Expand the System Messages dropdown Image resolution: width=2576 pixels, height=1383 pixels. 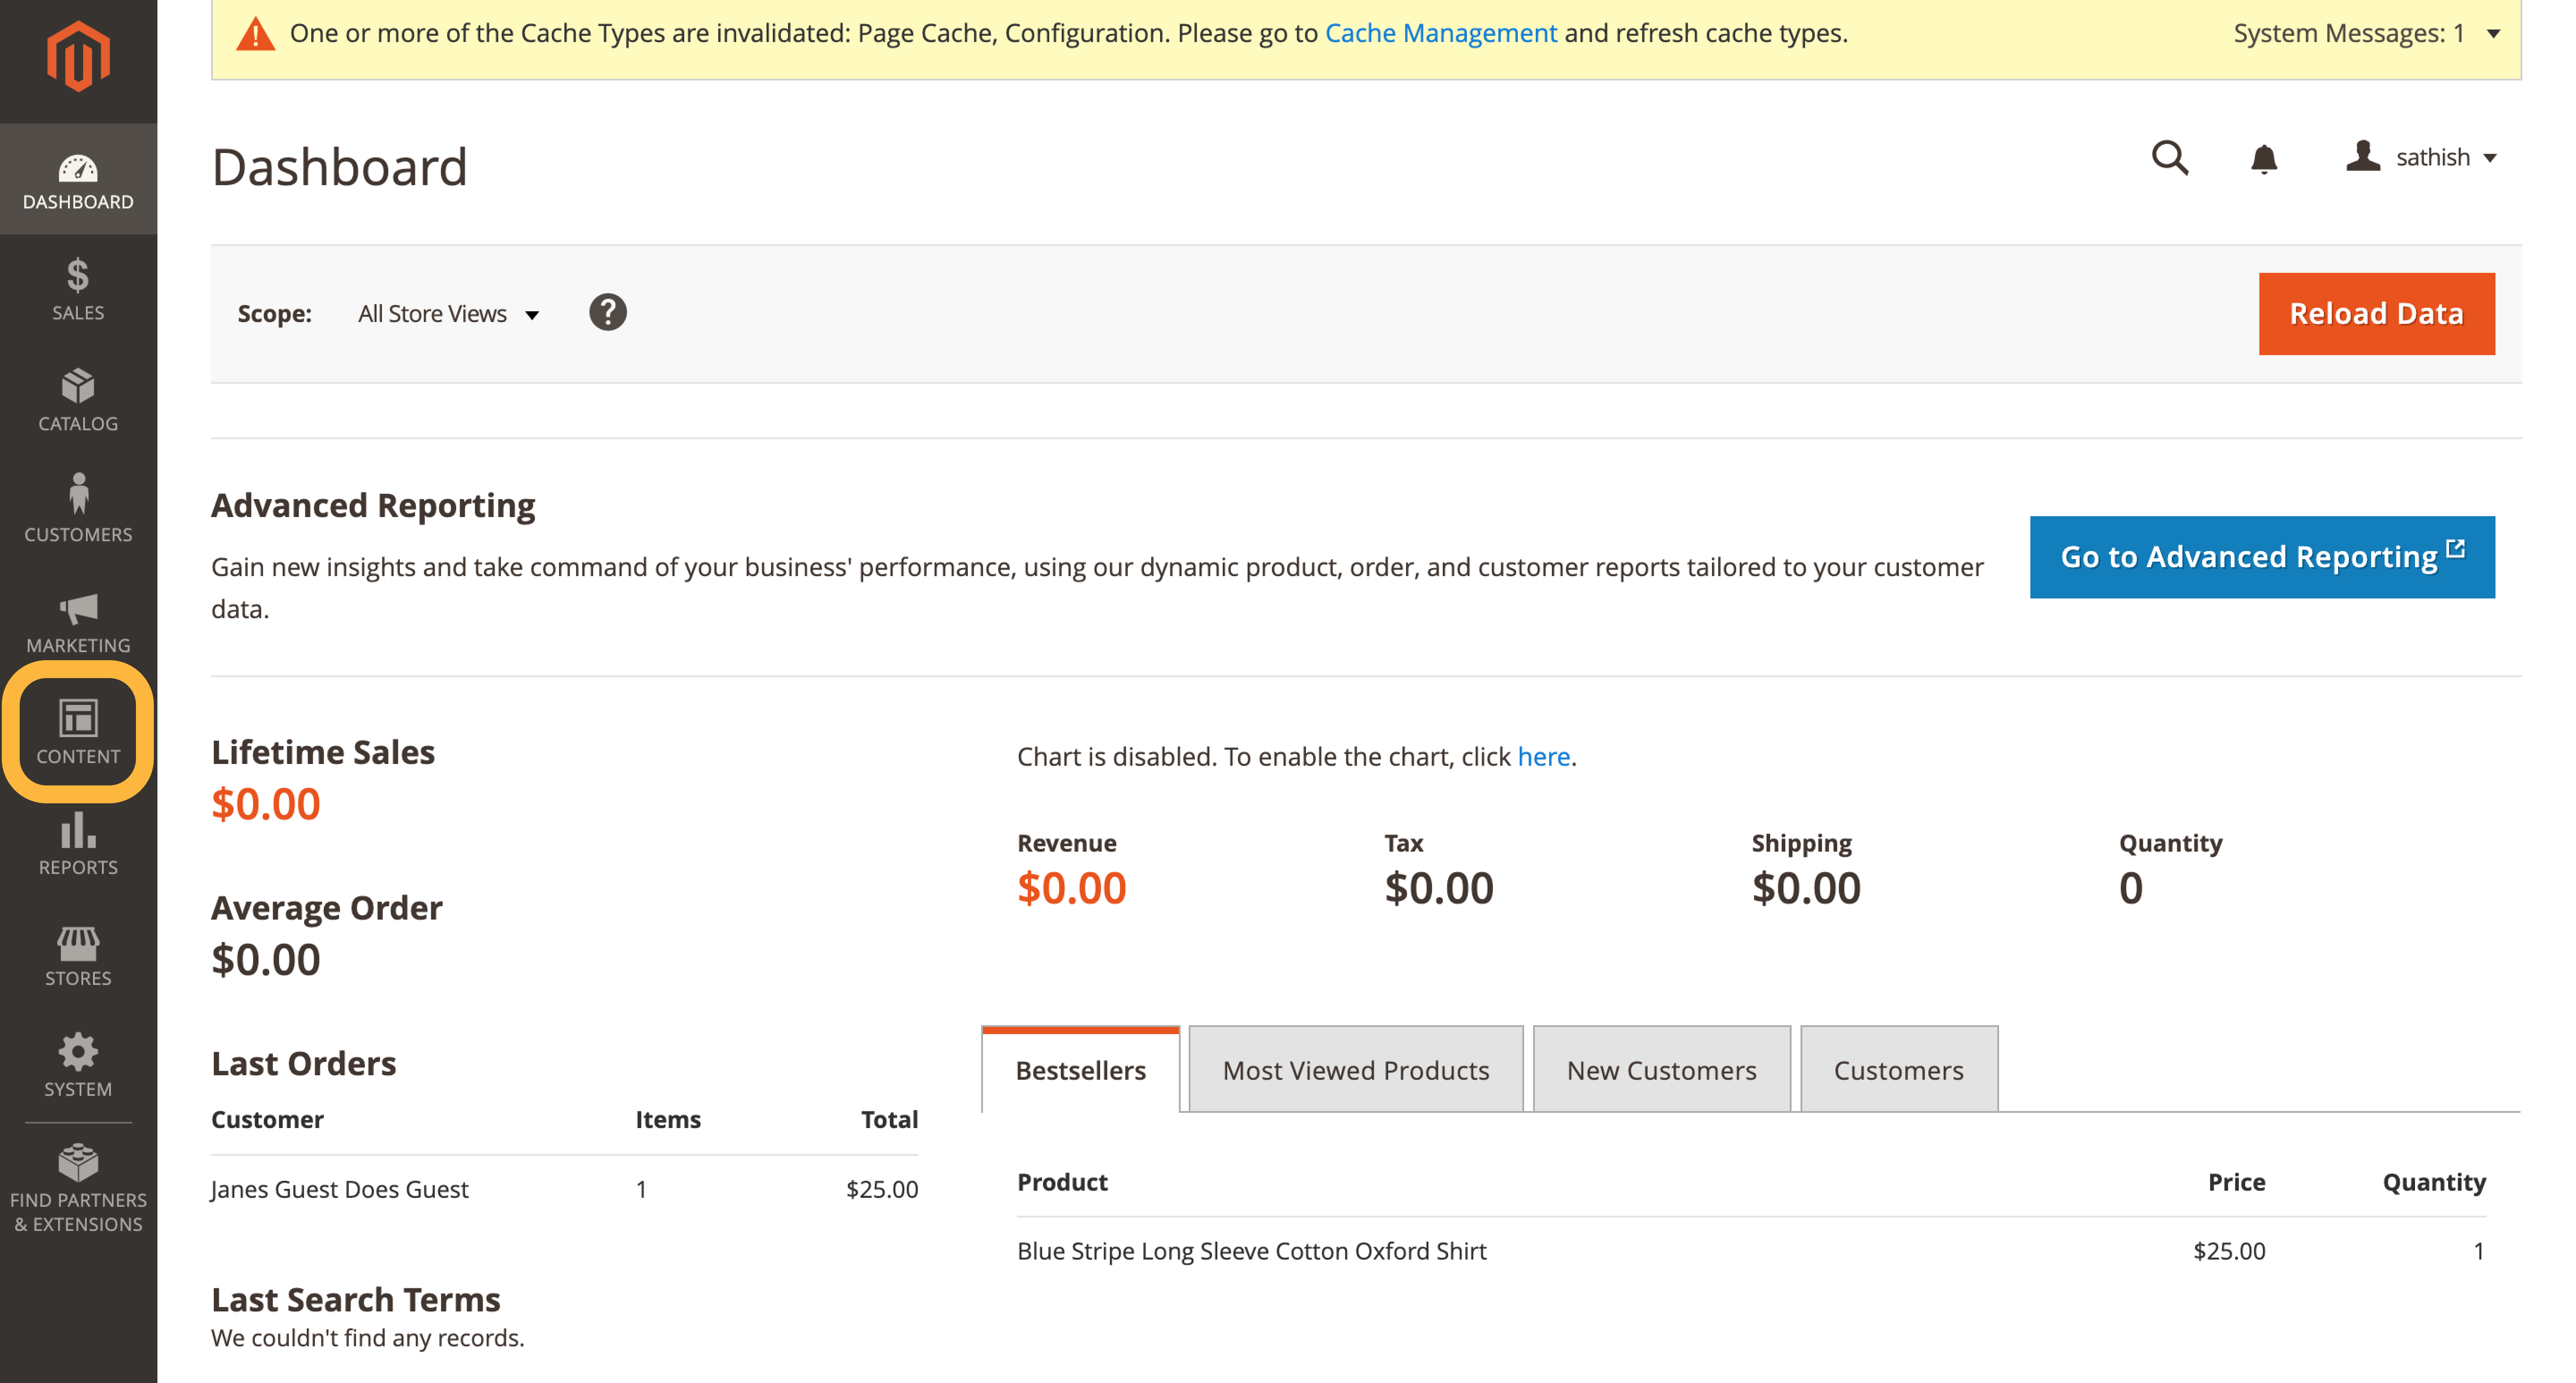pos(2366,33)
